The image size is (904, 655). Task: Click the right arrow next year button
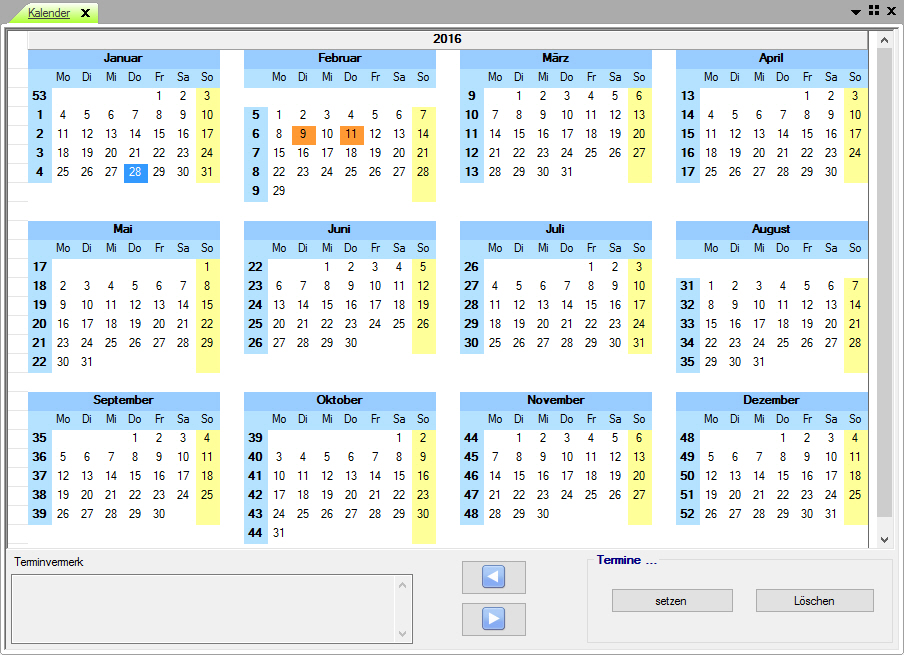[x=493, y=619]
